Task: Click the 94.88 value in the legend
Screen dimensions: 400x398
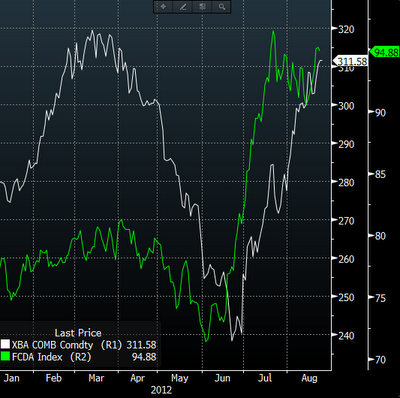Action: tap(144, 357)
